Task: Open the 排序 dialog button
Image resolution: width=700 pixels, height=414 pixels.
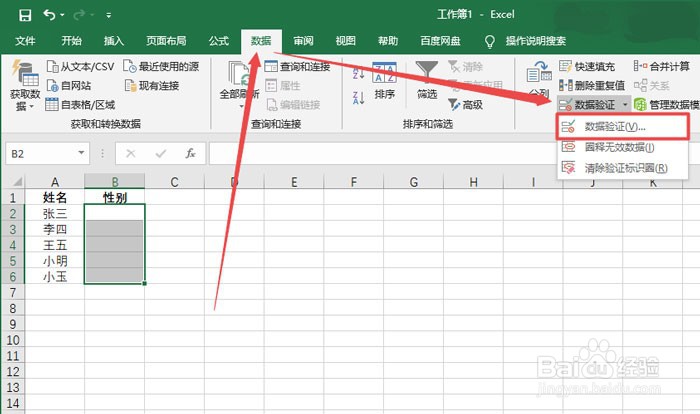Action: click(x=384, y=80)
